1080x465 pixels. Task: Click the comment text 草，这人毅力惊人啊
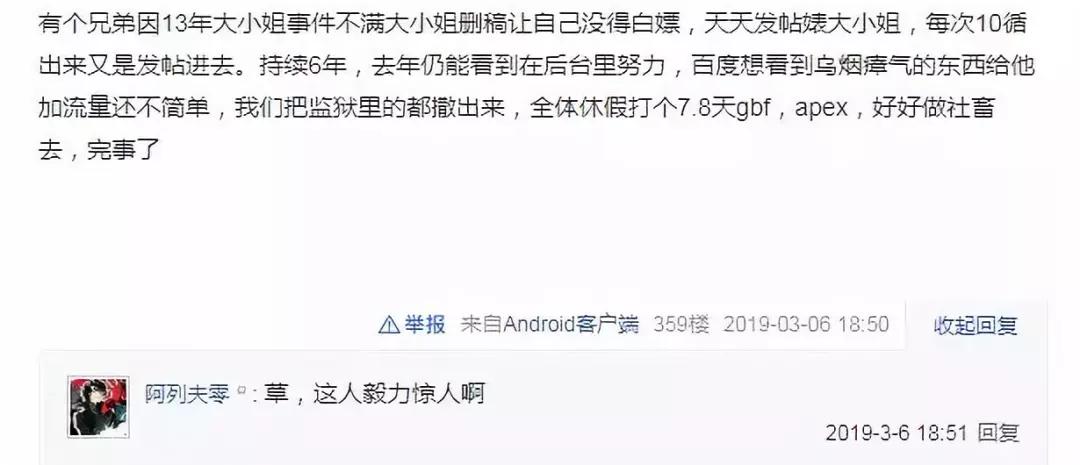375,394
